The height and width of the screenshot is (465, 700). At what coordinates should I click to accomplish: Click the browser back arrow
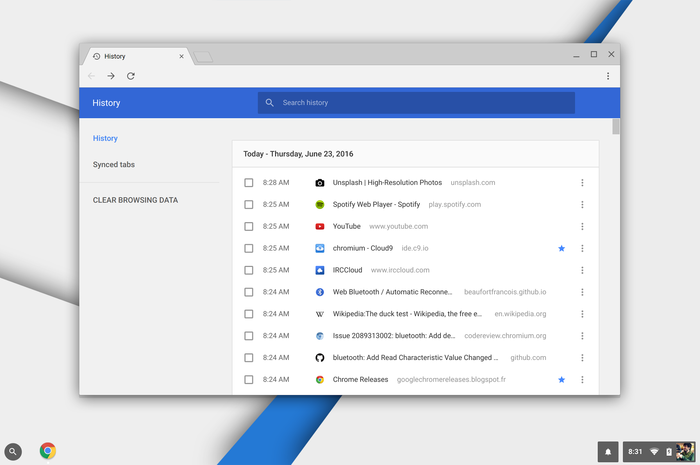pyautogui.click(x=92, y=76)
